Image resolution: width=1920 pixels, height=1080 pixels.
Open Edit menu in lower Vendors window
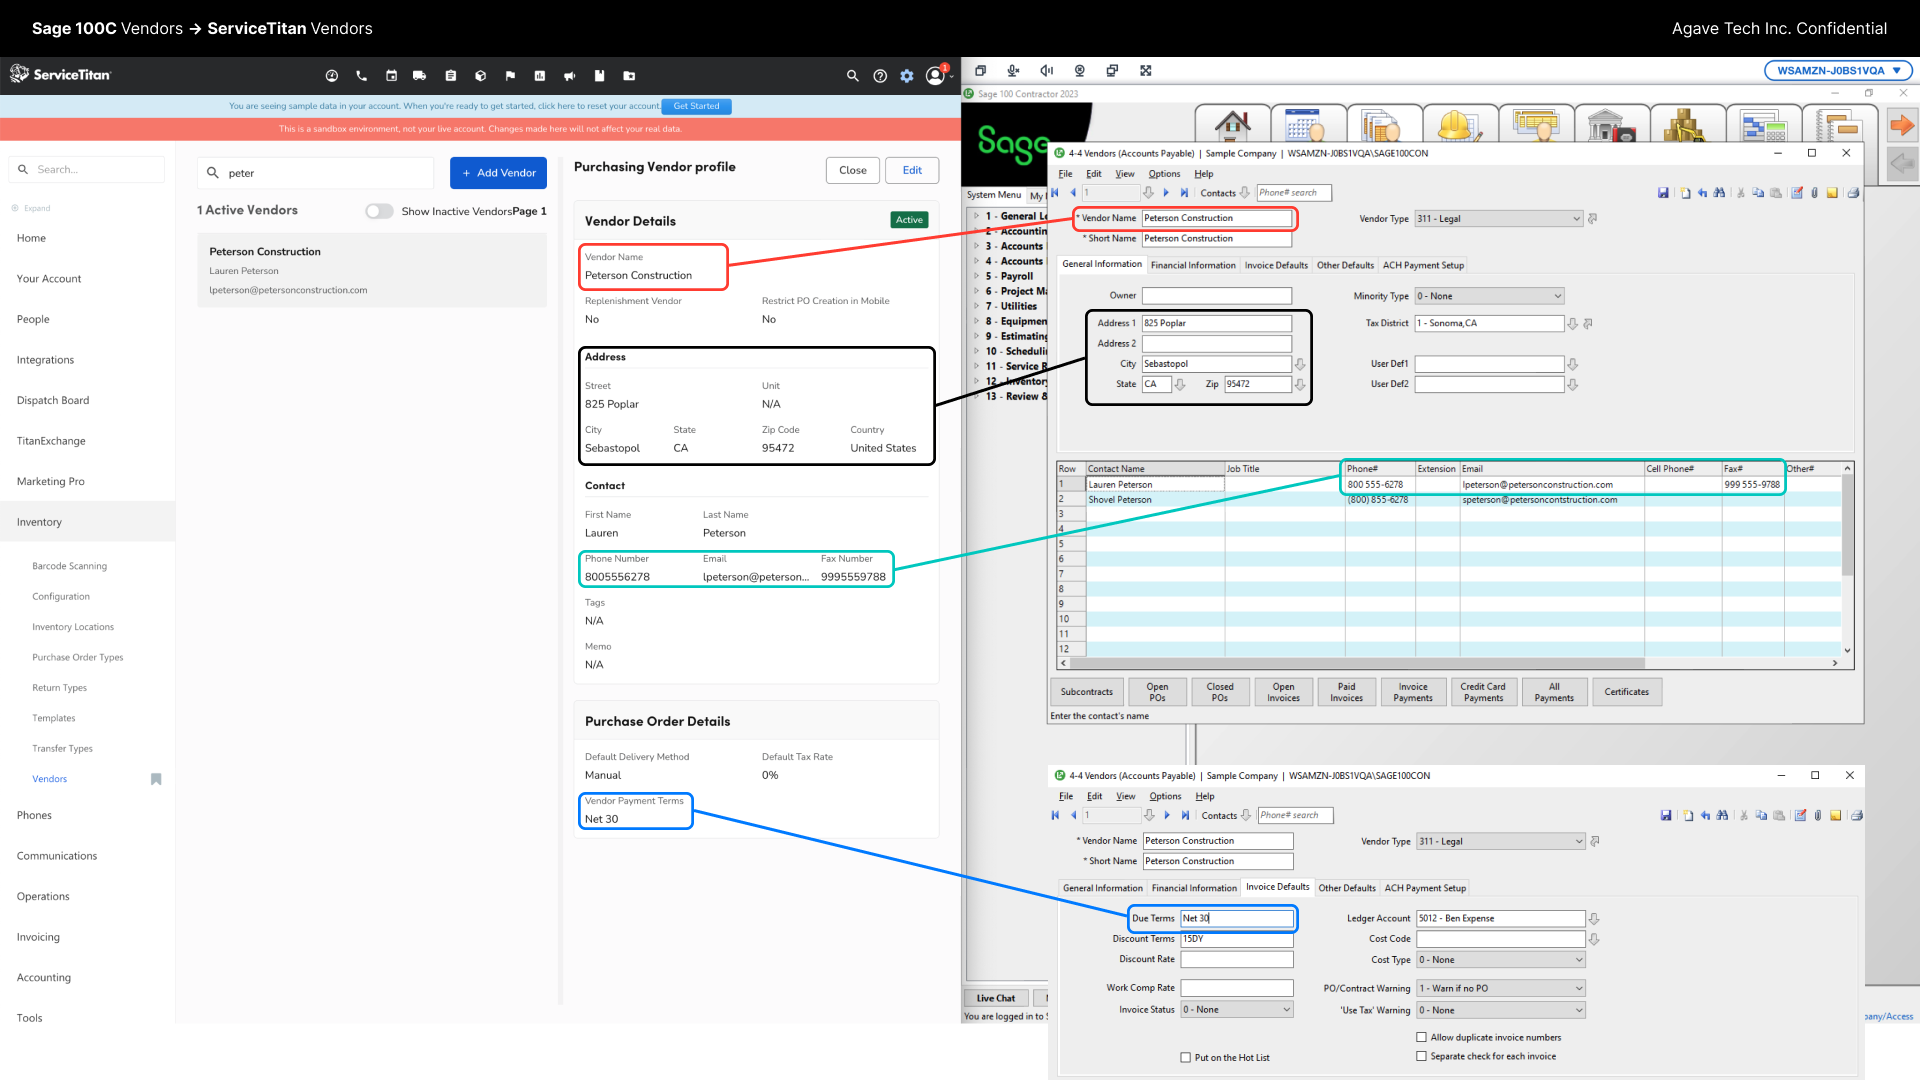click(1095, 797)
